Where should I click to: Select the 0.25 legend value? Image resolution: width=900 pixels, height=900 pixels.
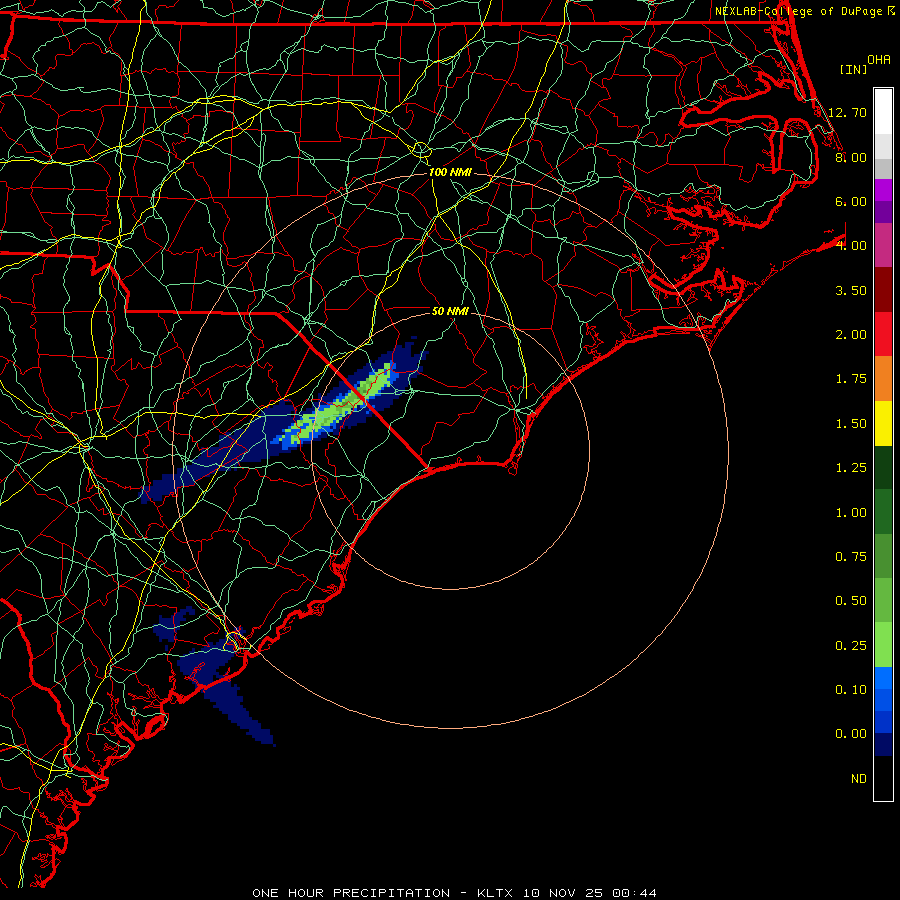click(851, 646)
